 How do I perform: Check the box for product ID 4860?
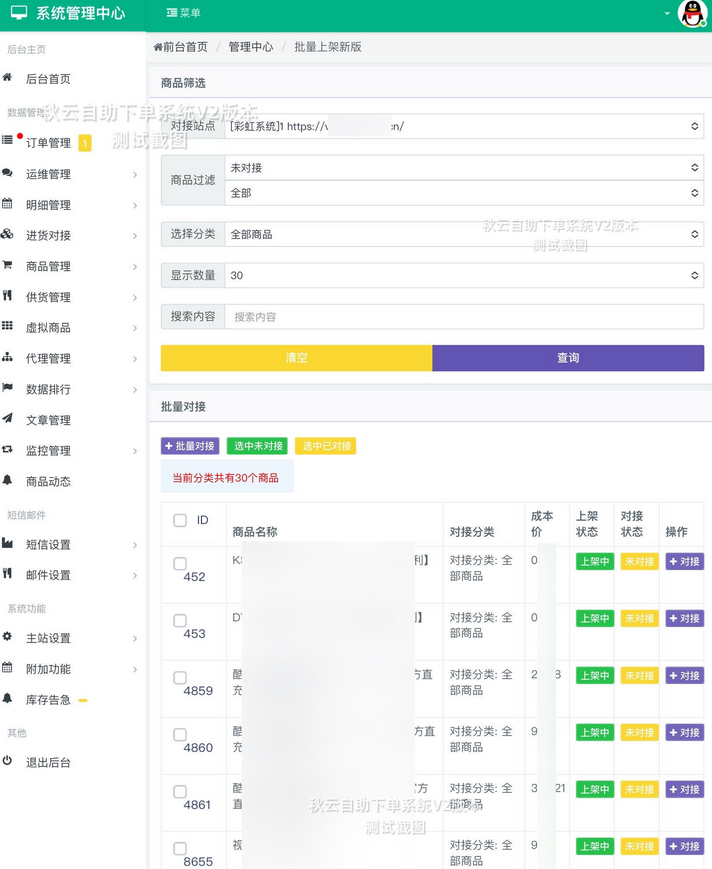(x=180, y=735)
